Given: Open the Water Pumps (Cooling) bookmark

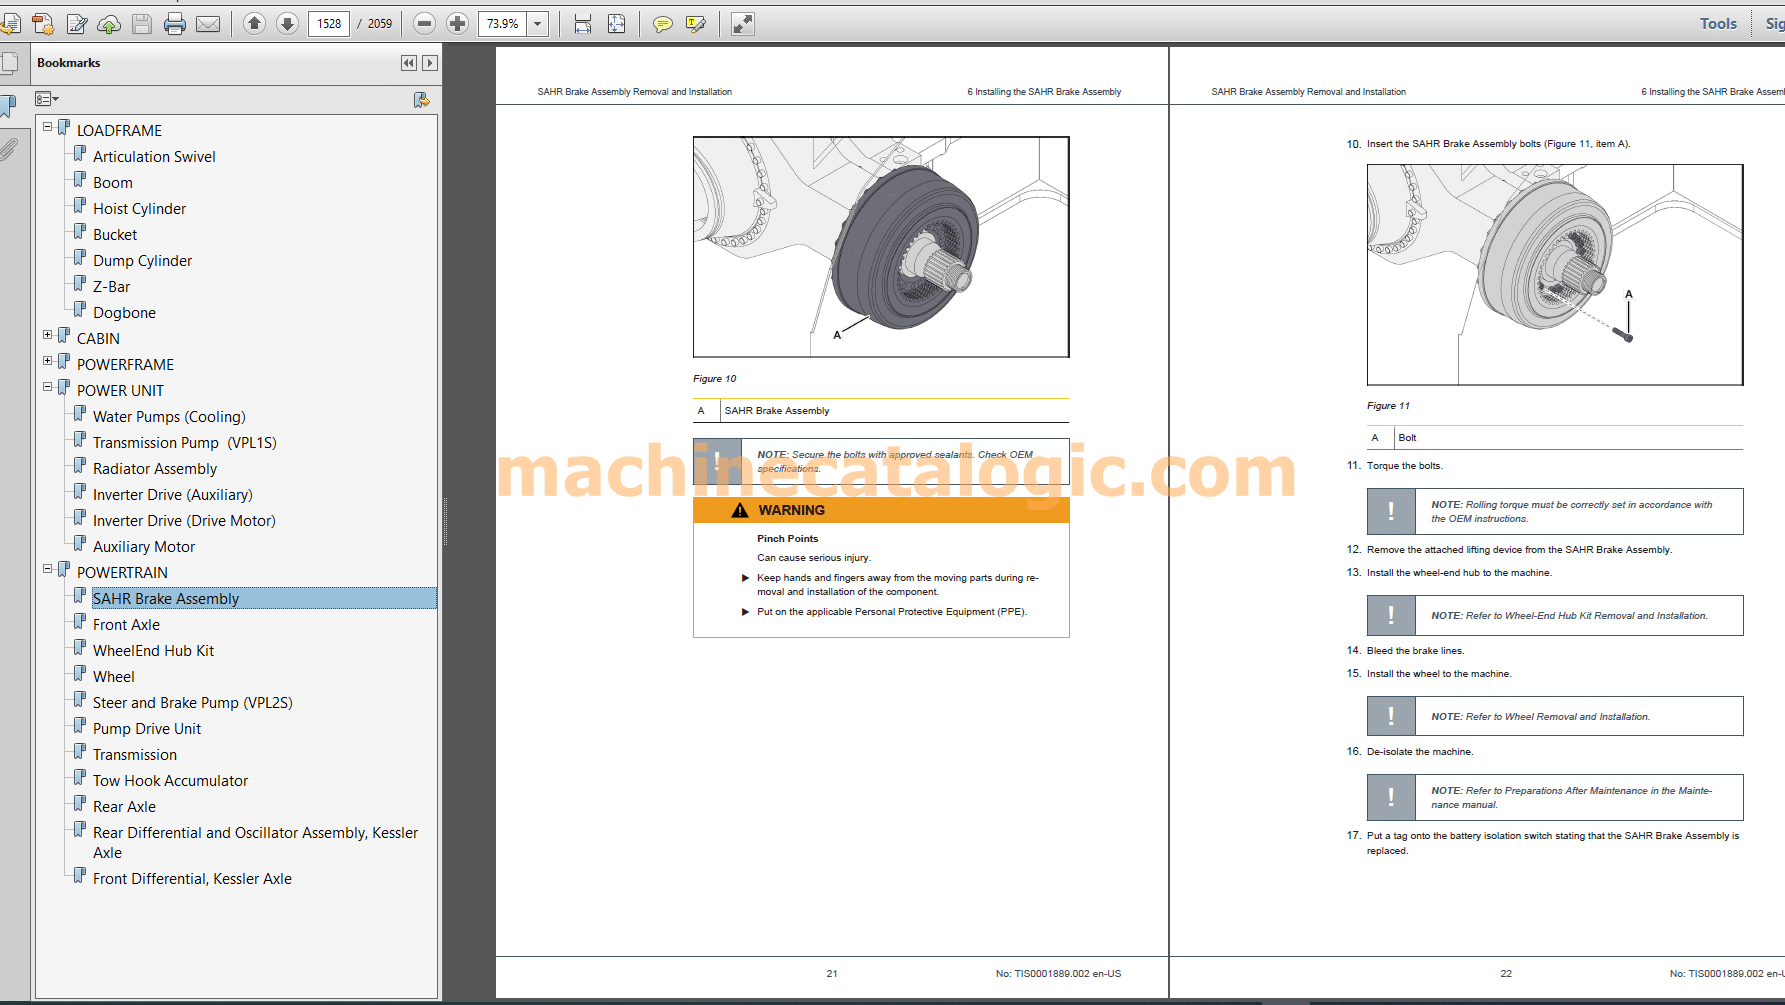Looking at the screenshot, I should coord(169,417).
